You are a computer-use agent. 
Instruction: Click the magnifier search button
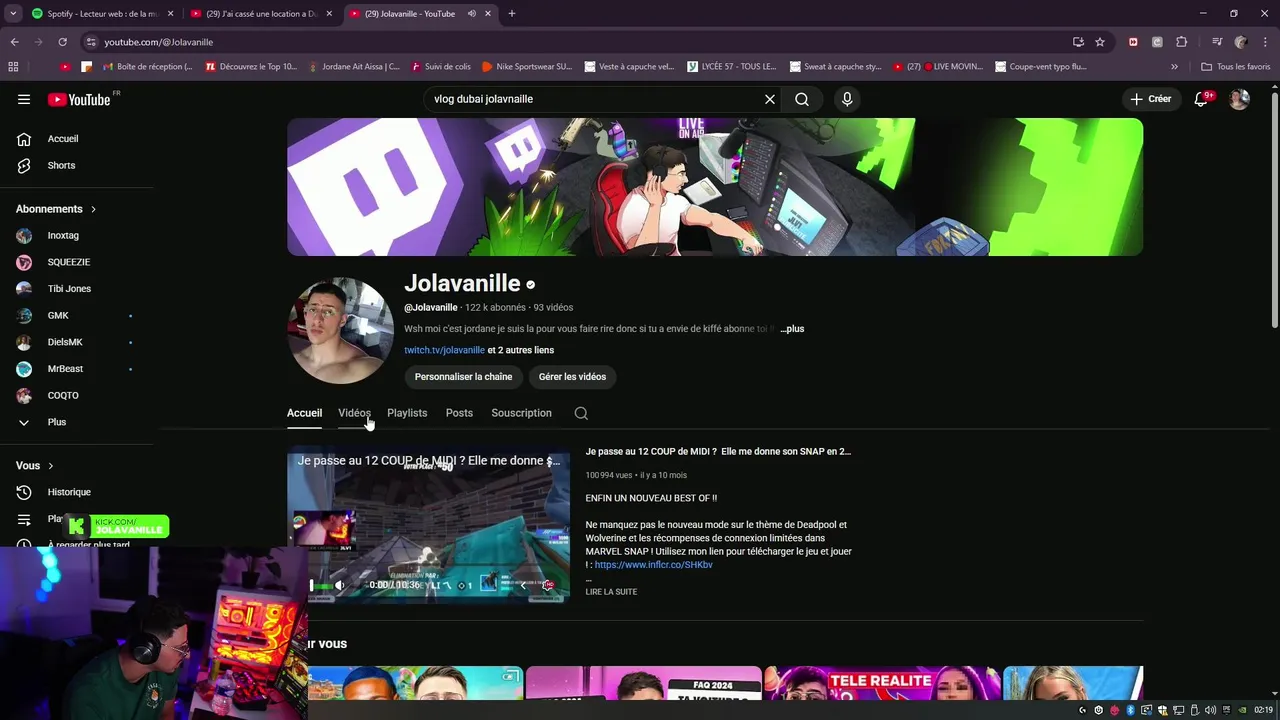[x=802, y=99]
